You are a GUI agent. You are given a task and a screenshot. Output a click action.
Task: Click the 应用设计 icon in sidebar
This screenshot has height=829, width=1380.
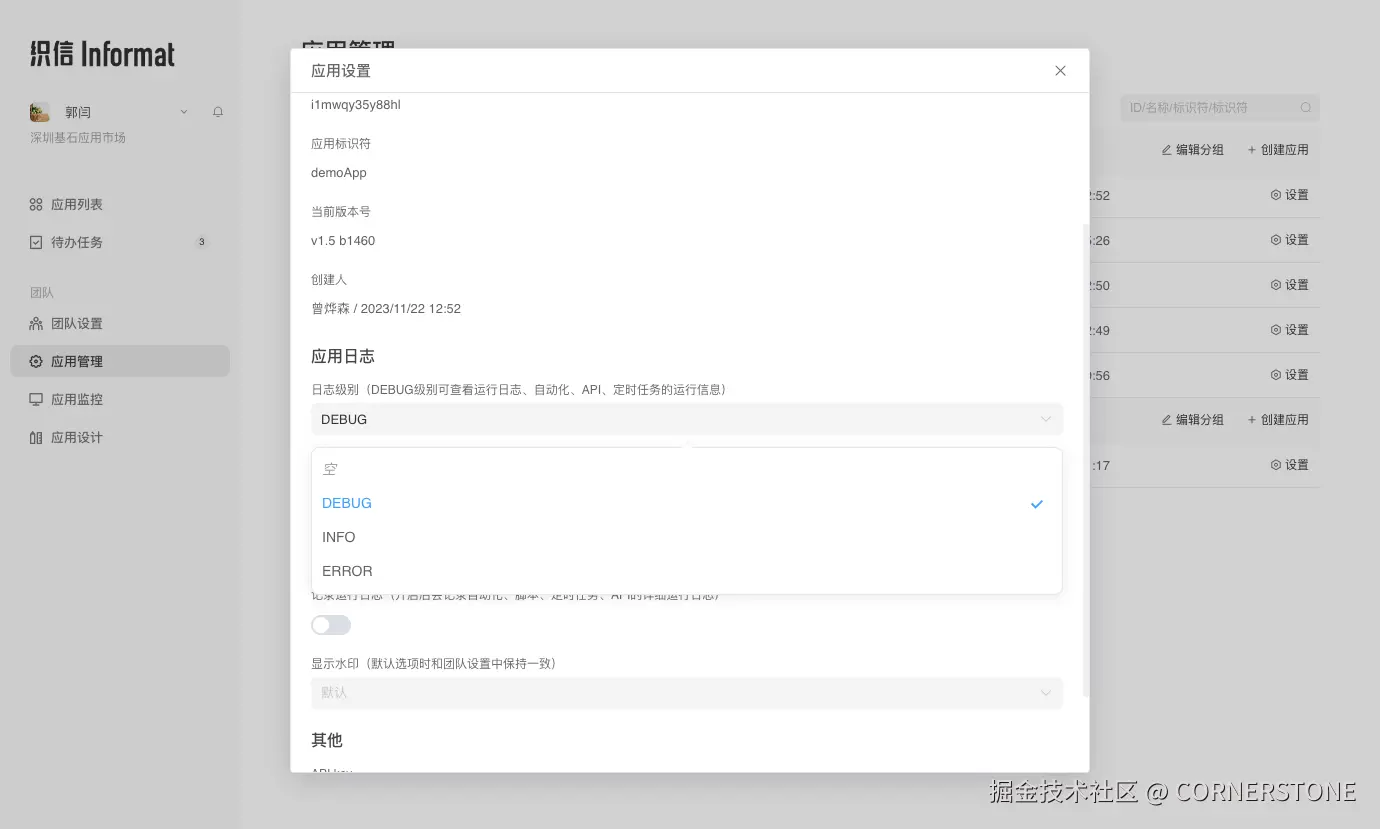(x=36, y=437)
